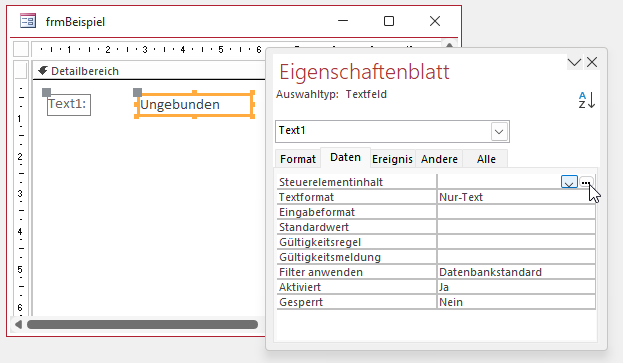Minimize the frmBeispiel window
Image resolution: width=623 pixels, height=363 pixels.
(x=343, y=21)
